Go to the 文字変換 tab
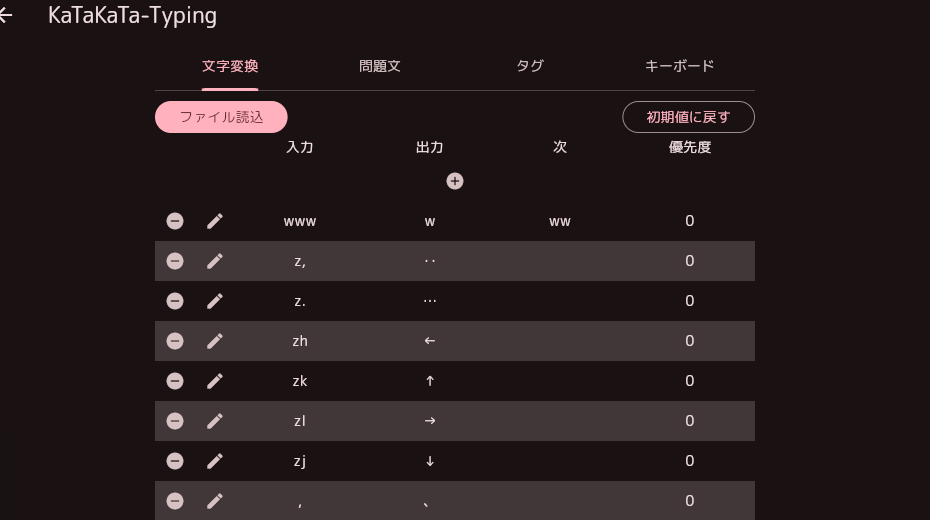Viewport: 930px width, 520px height. tap(230, 66)
